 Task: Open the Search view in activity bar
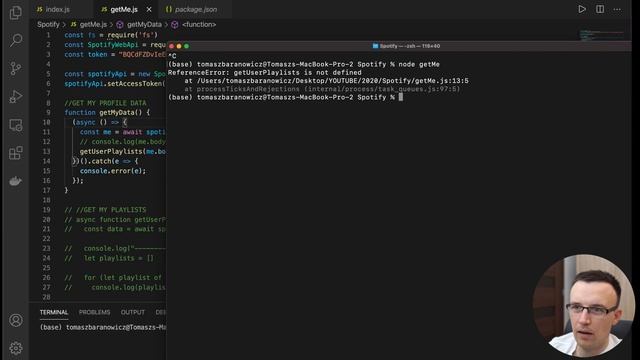click(x=16, y=40)
